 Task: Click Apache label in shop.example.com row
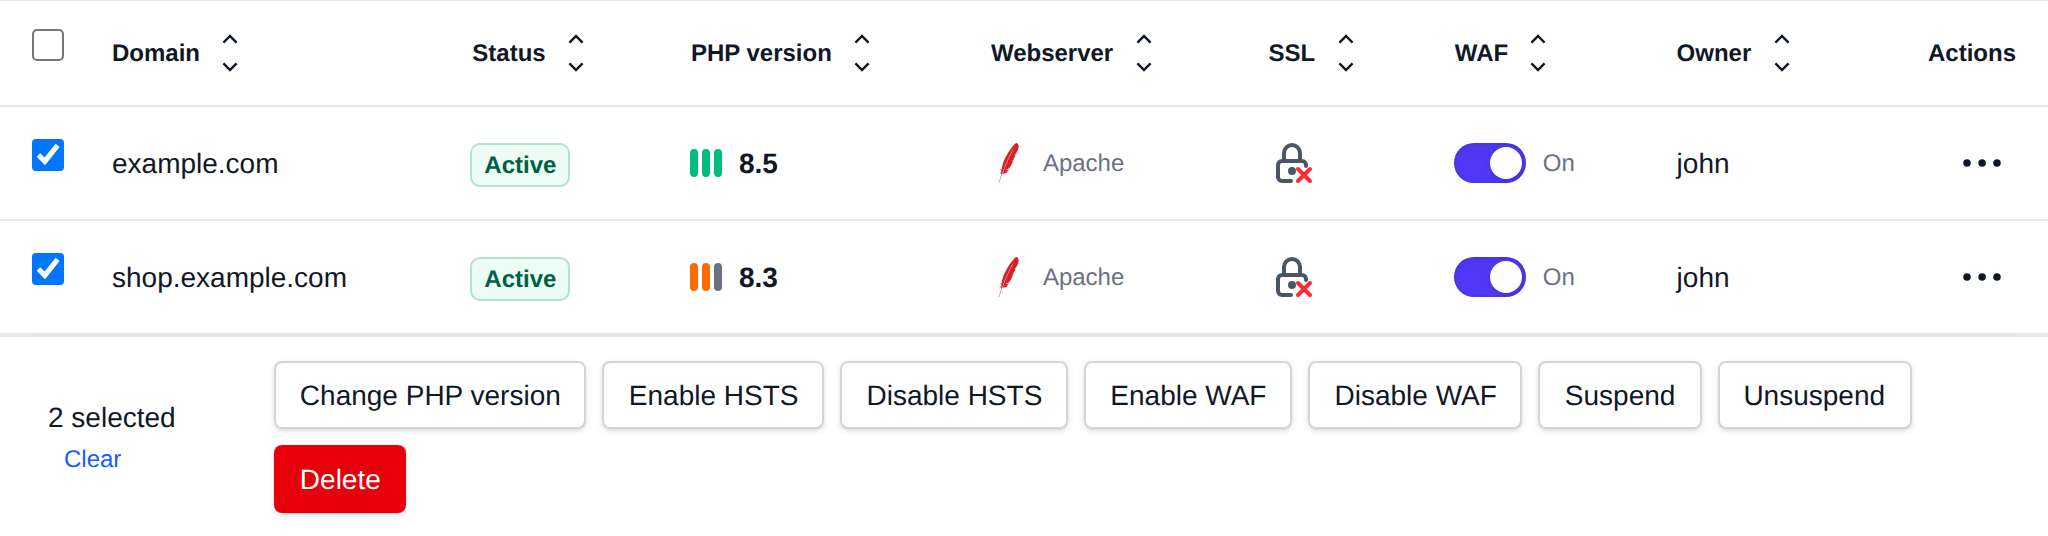[x=1083, y=277]
